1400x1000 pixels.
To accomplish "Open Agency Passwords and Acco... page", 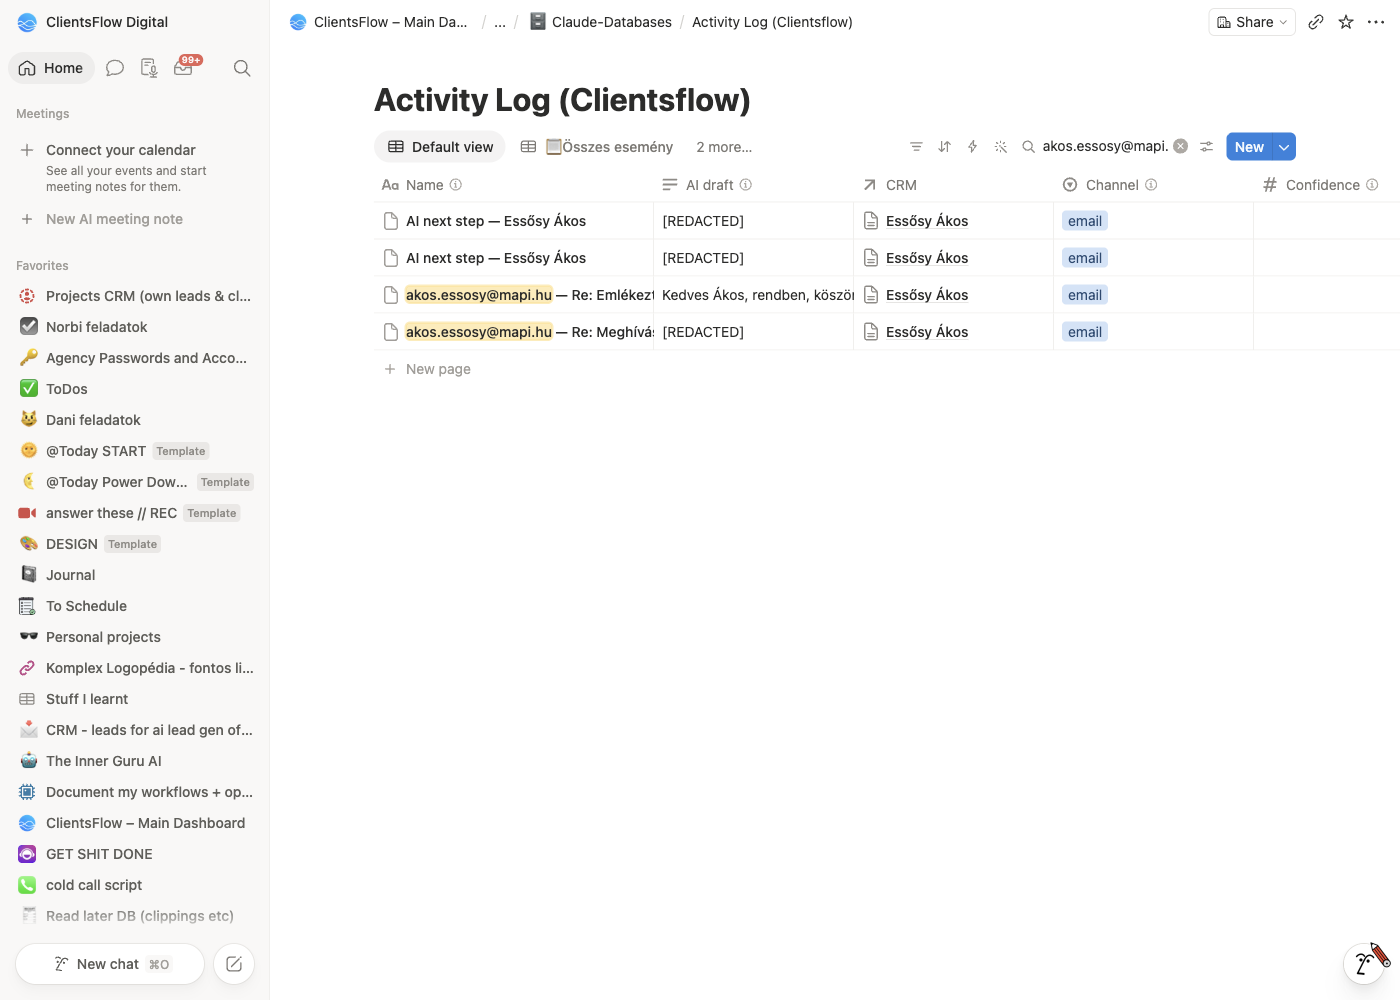I will pyautogui.click(x=135, y=358).
